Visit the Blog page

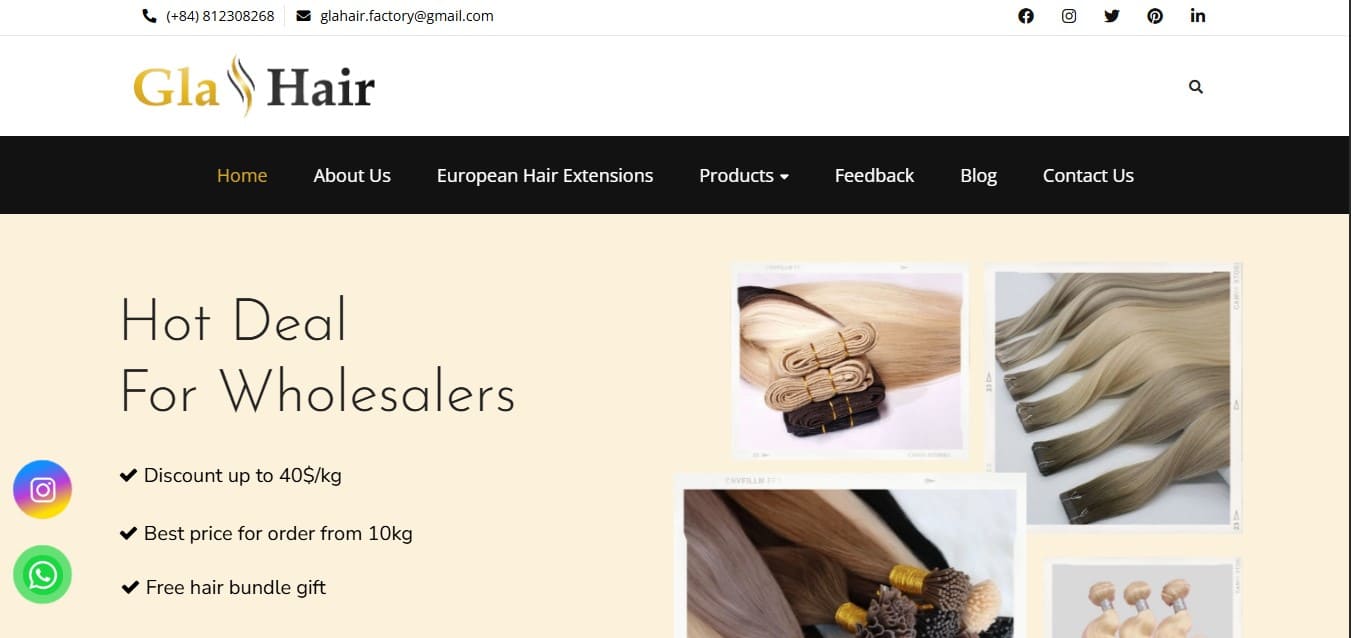click(x=978, y=175)
